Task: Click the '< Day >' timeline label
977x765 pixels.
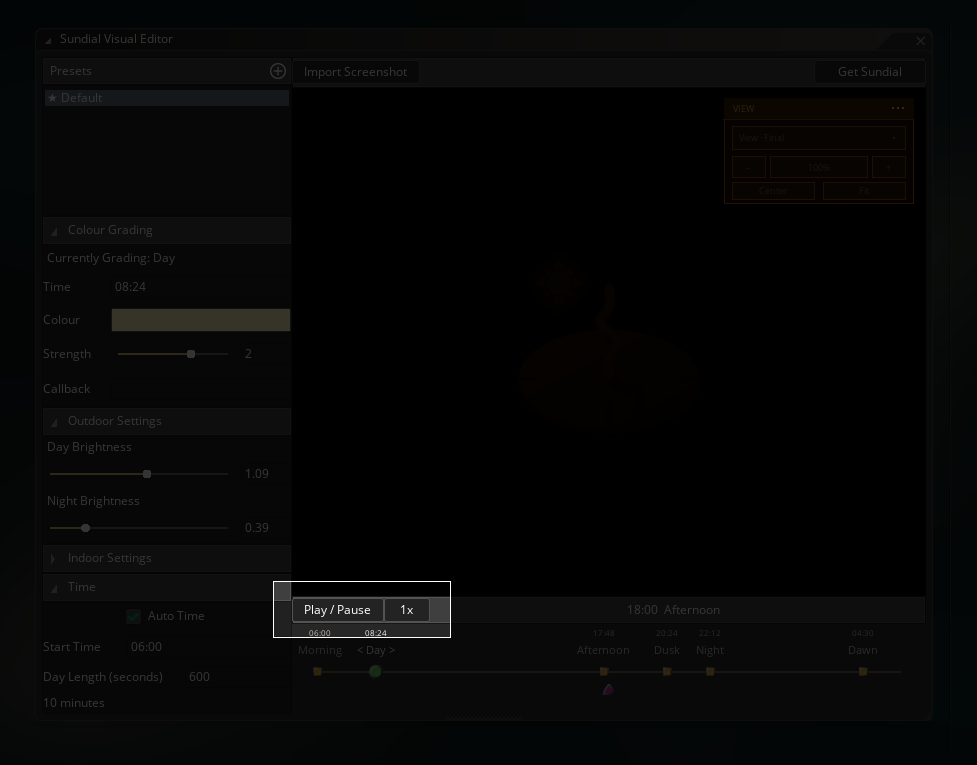Action: 376,650
